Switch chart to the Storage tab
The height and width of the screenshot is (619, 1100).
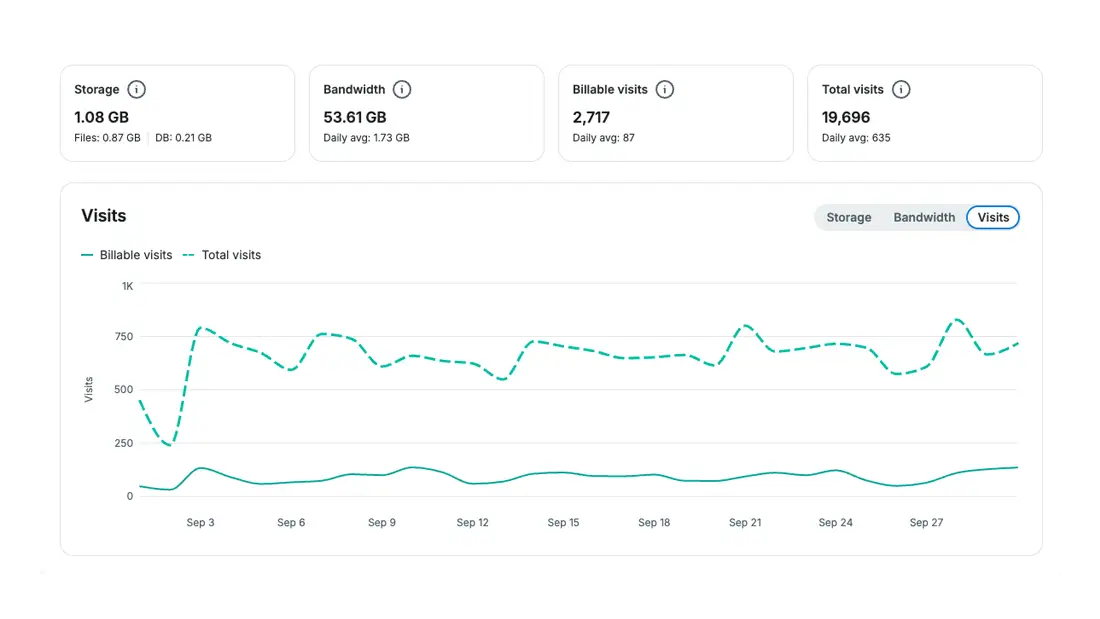(848, 218)
